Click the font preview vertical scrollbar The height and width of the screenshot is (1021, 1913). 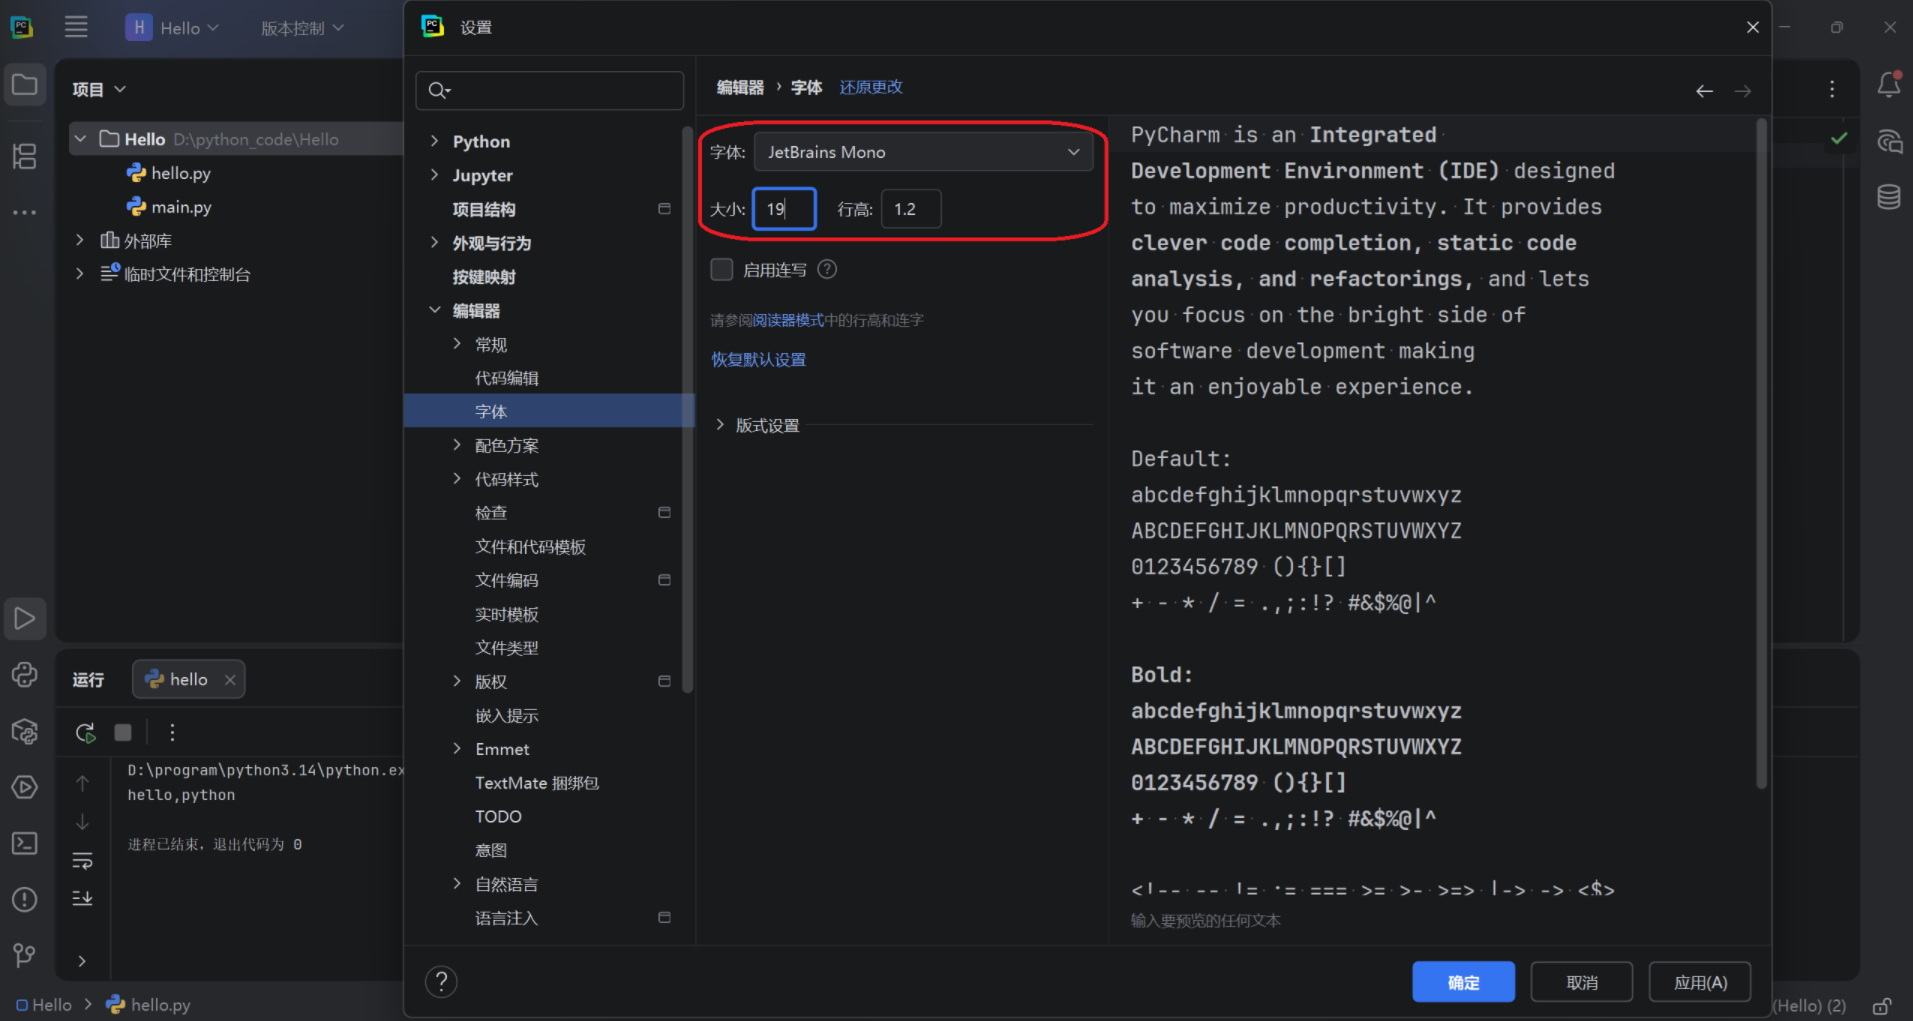(x=1761, y=455)
